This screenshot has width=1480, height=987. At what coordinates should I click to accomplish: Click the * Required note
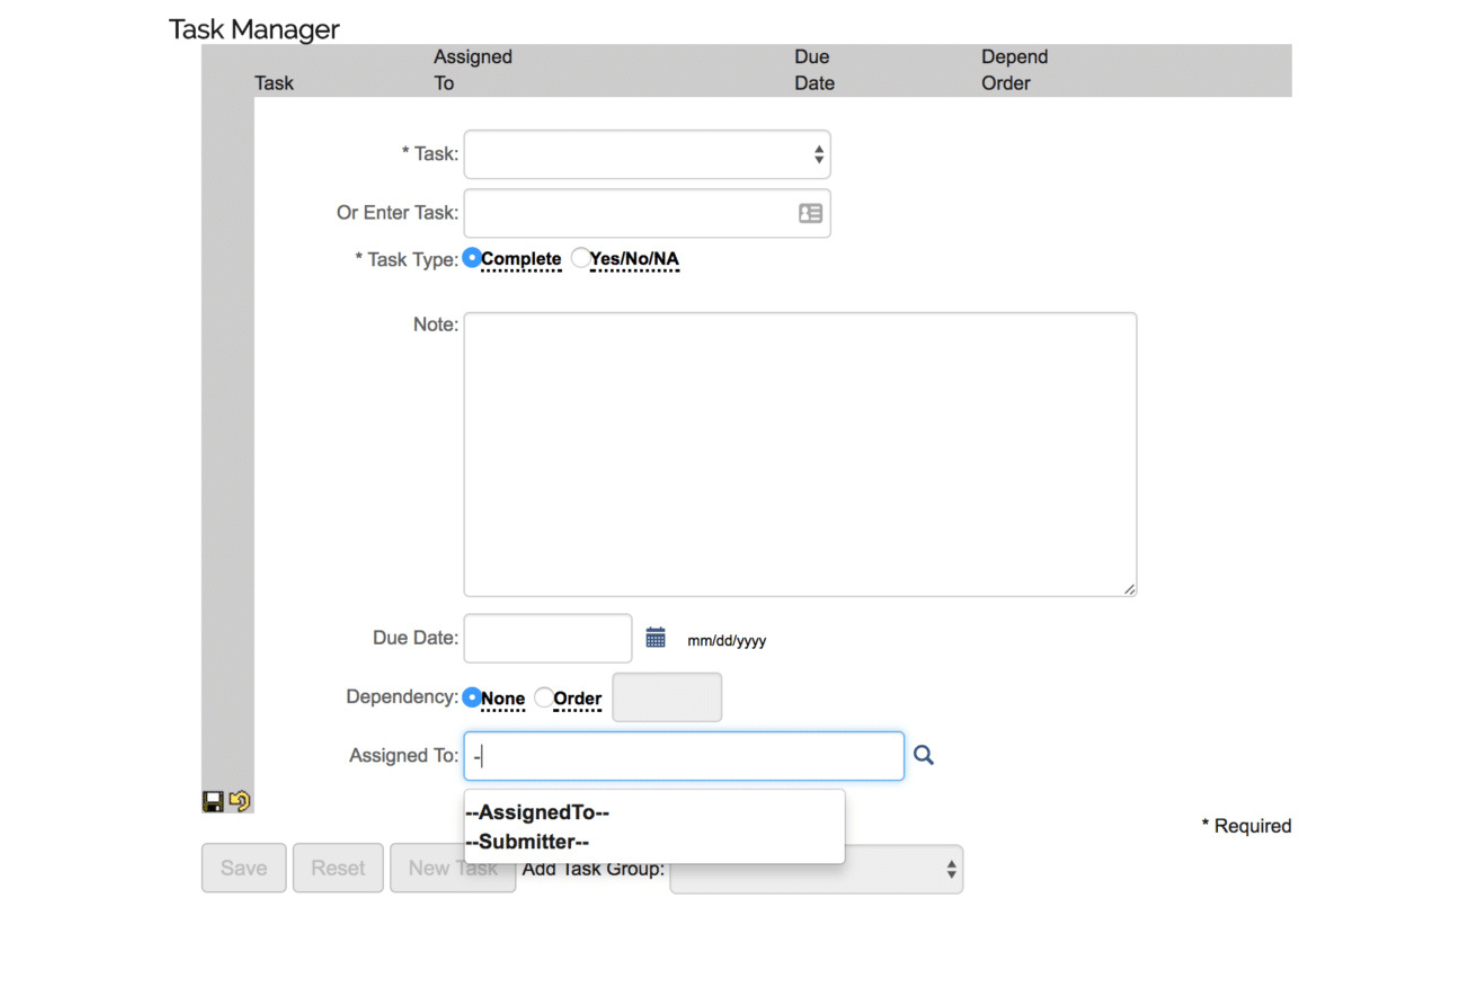[x=1247, y=826]
